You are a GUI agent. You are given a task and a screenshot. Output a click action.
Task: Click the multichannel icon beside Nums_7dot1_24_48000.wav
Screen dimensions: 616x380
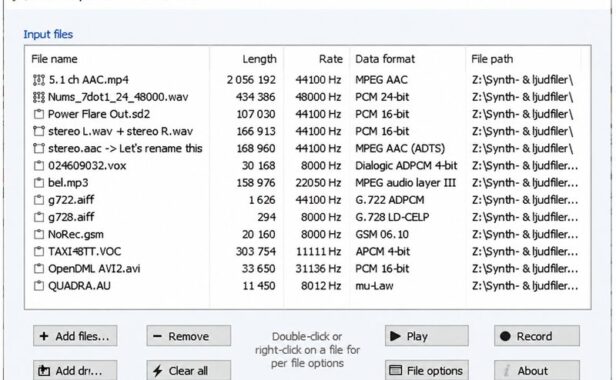pos(38,97)
